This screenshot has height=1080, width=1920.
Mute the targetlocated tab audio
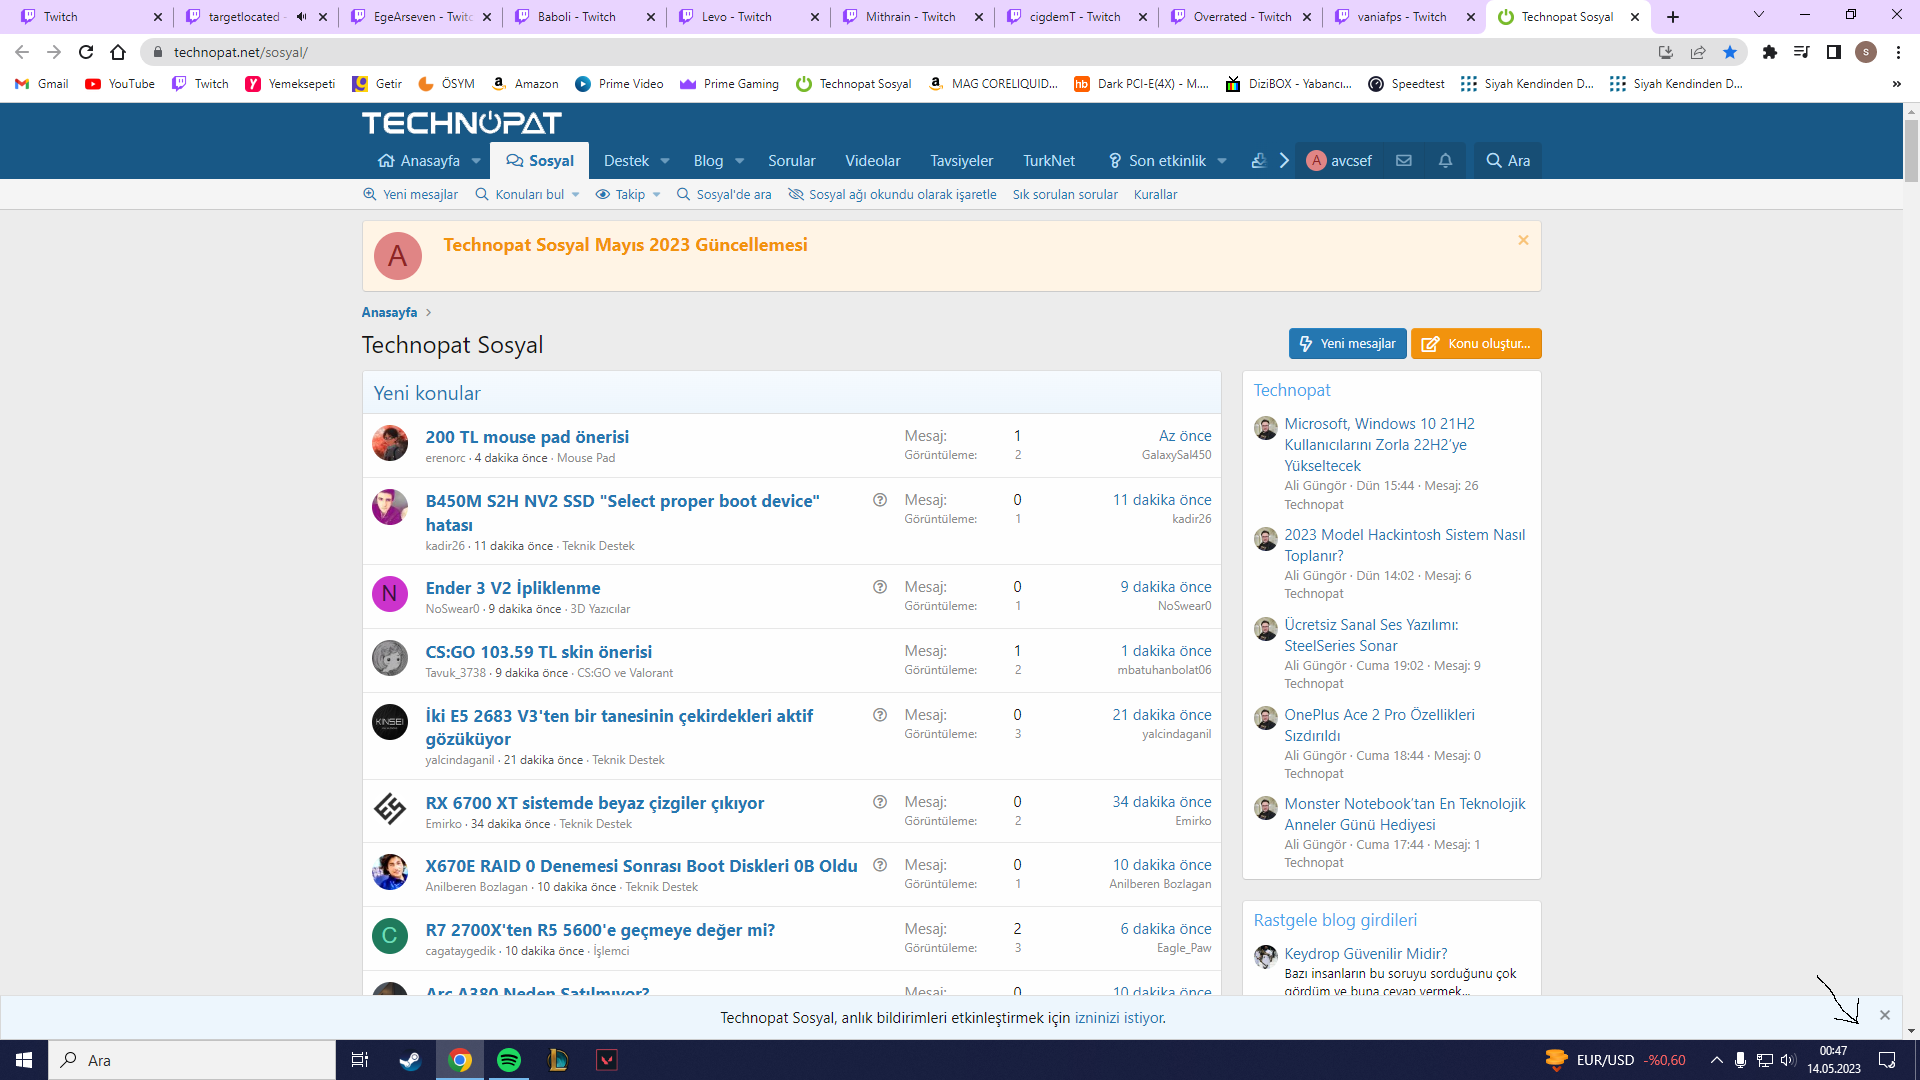pyautogui.click(x=301, y=17)
